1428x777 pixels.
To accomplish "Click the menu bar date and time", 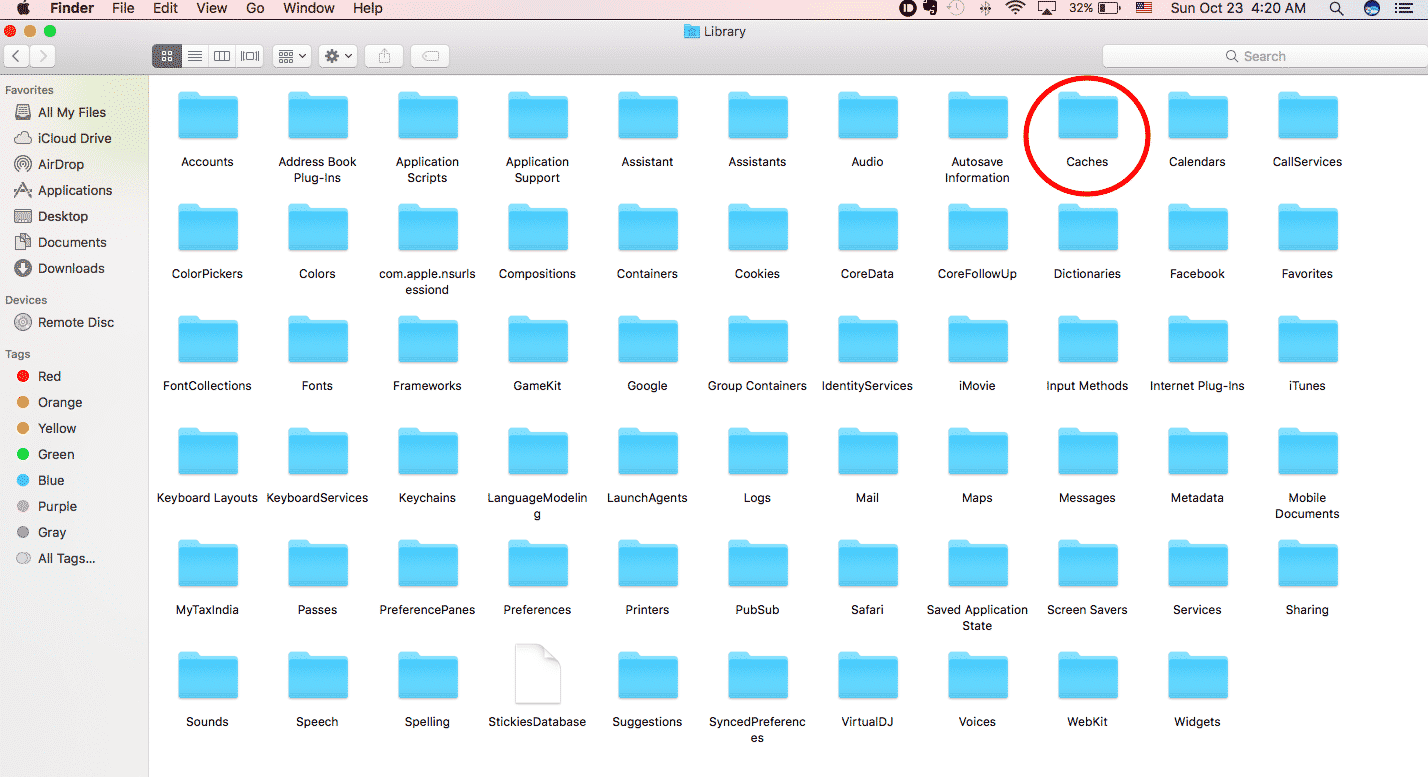I will (x=1238, y=8).
